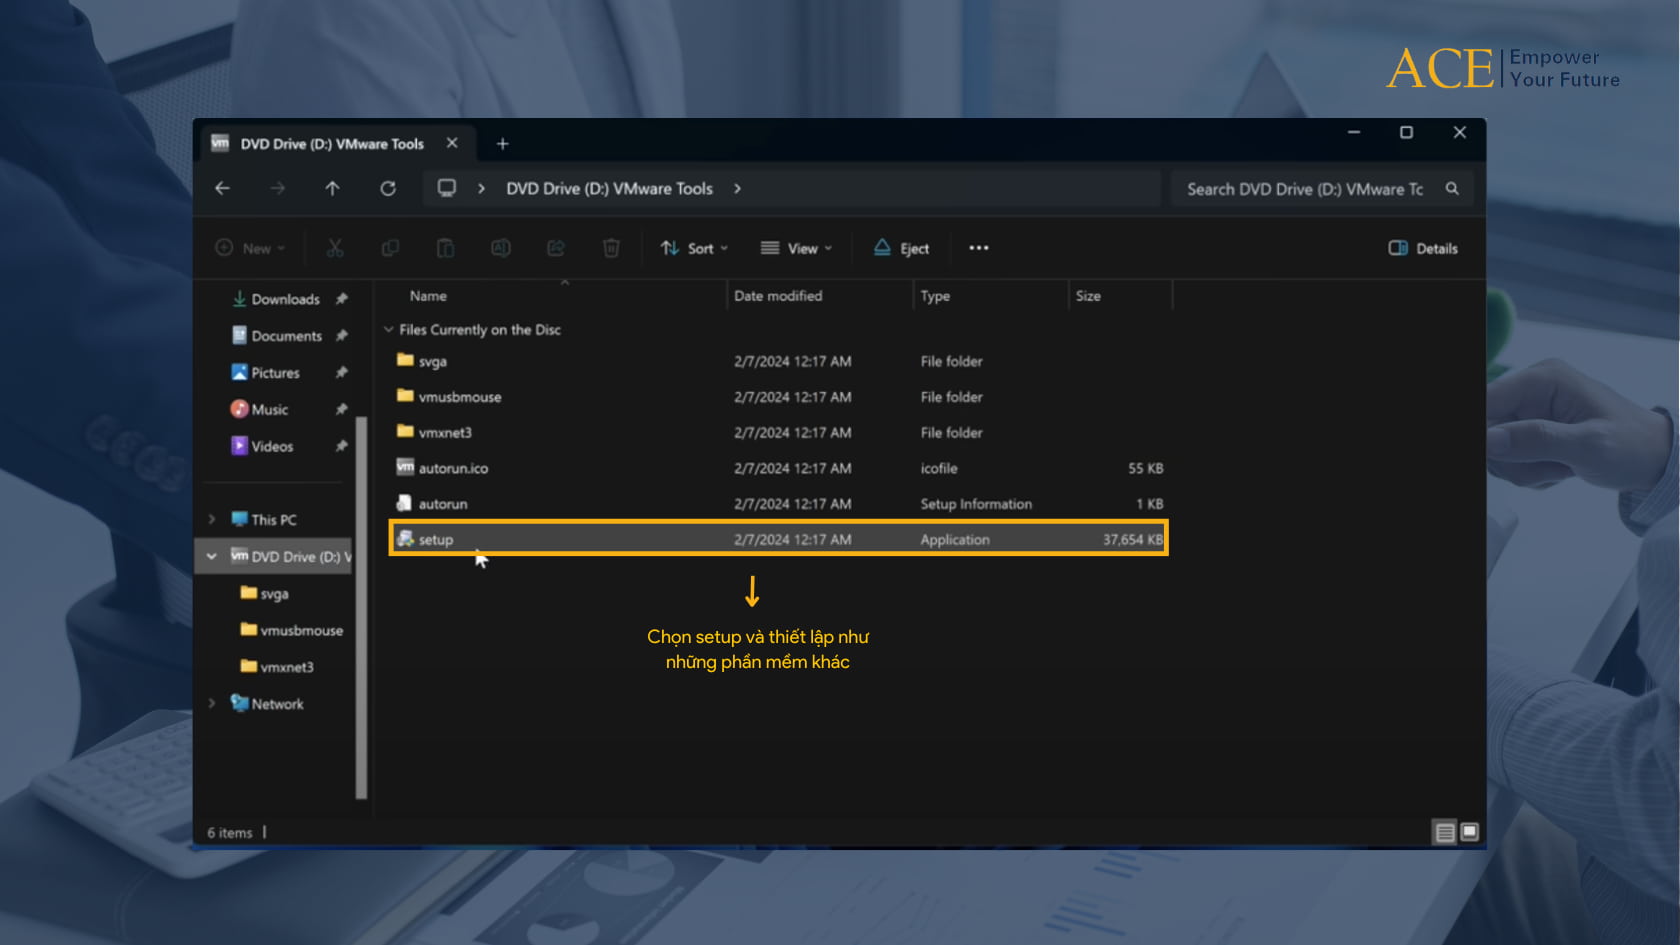This screenshot has height=945, width=1680.
Task: Expand the chevron before DVD Drive breadcrumb
Action: (481, 188)
